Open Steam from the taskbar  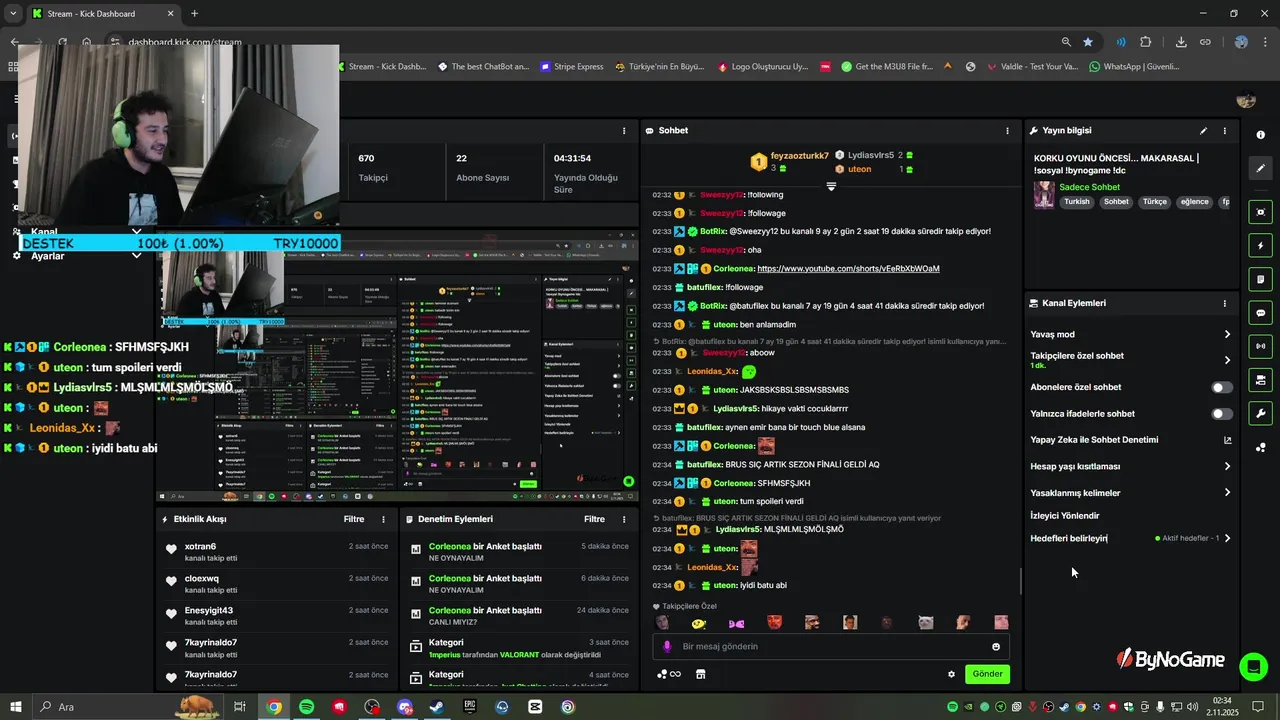click(x=437, y=707)
